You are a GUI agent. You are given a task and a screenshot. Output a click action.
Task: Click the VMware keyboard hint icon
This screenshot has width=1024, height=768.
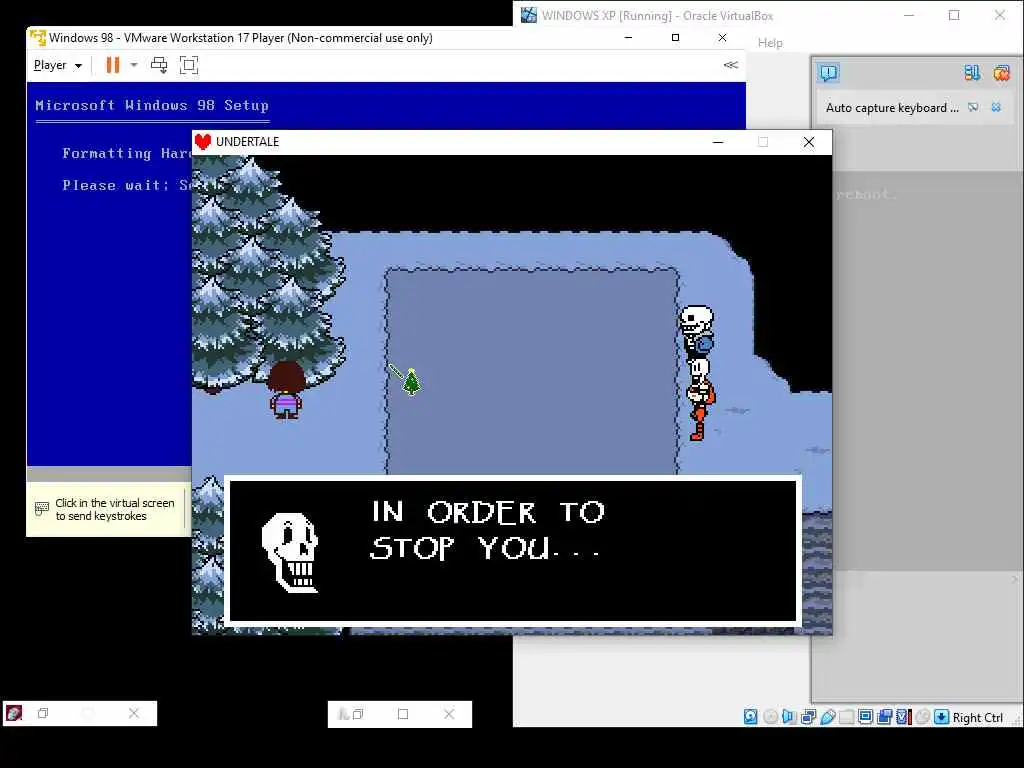point(42,509)
